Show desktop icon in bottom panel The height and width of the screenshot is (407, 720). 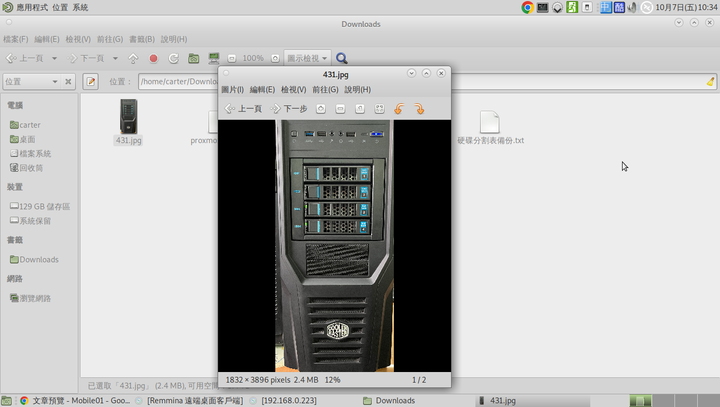[x=6, y=401]
